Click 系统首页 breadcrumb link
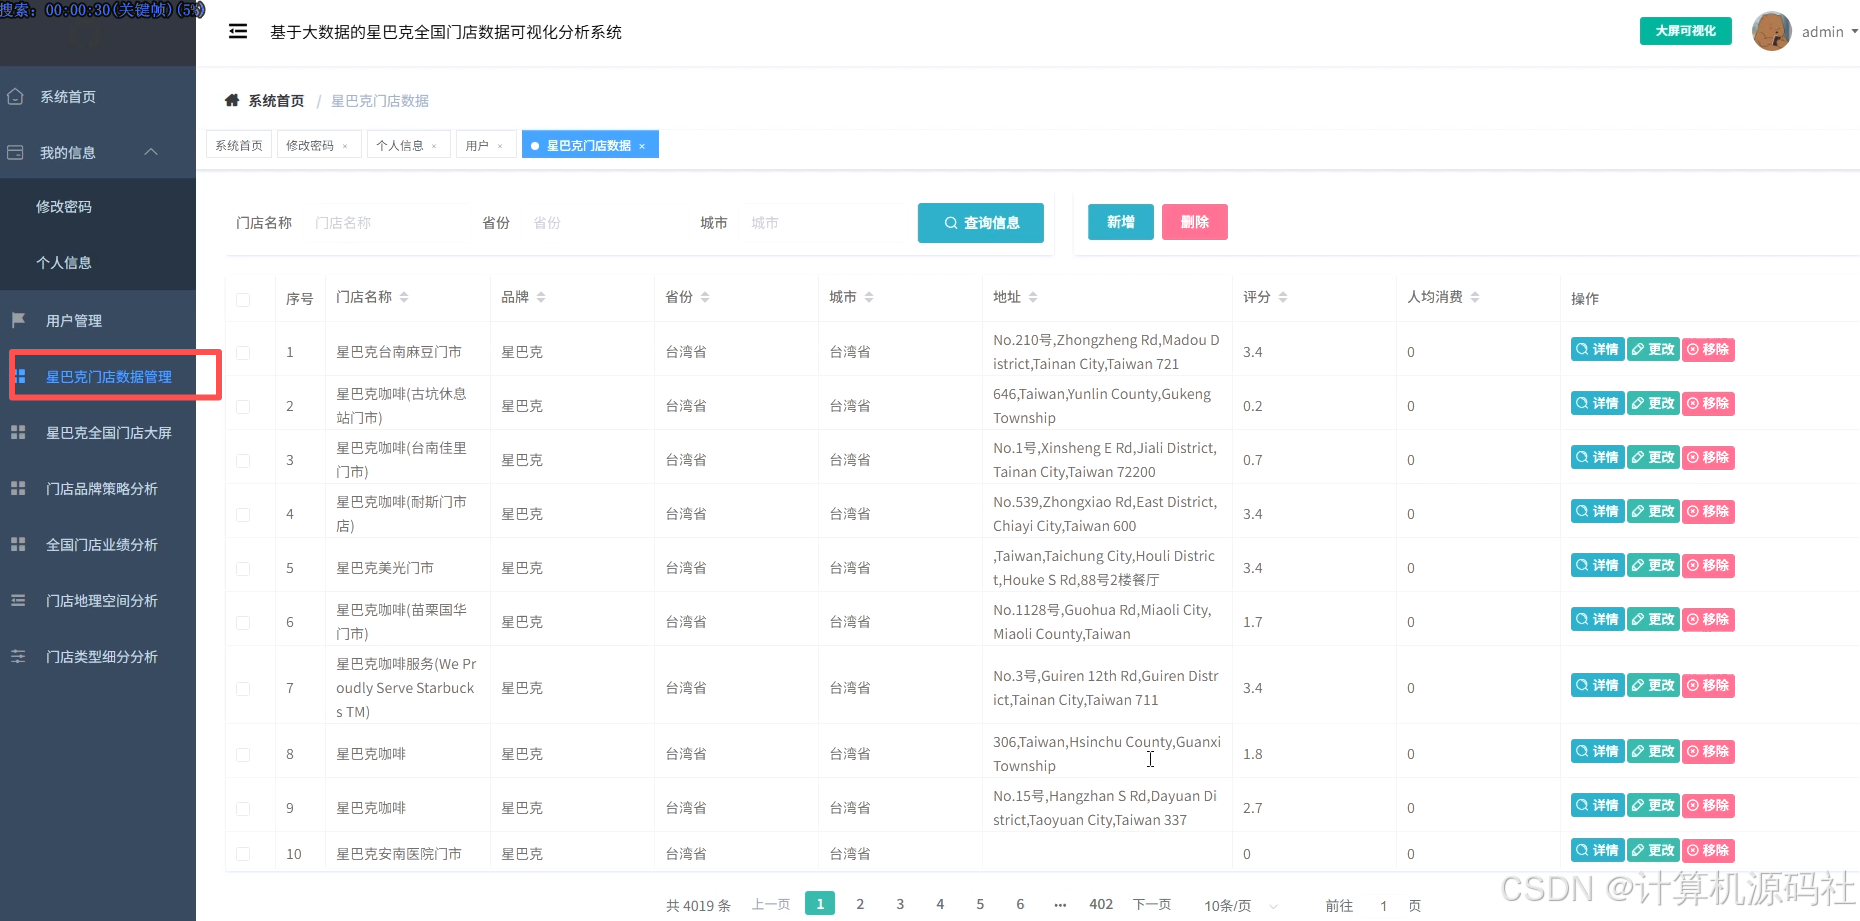Screen dimensions: 1860x921 click(x=276, y=100)
